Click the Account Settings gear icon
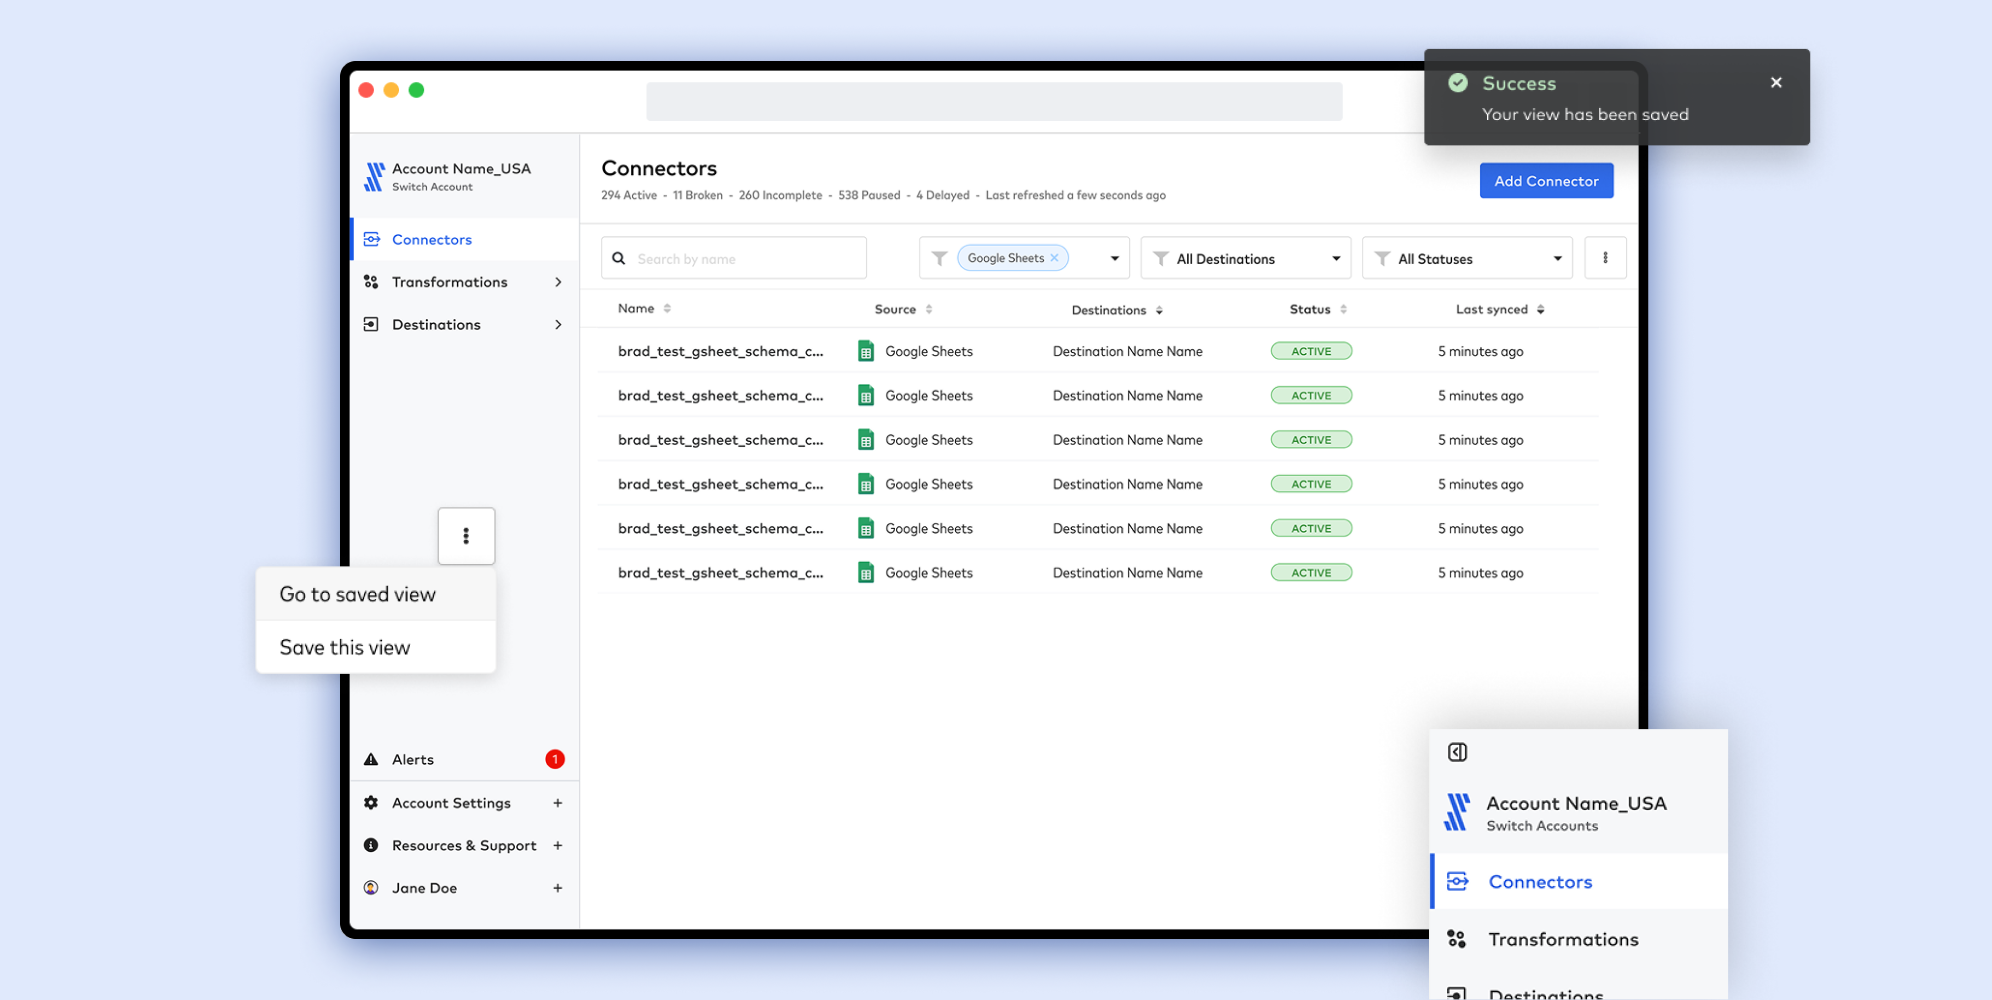Image resolution: width=1992 pixels, height=1000 pixels. click(371, 803)
